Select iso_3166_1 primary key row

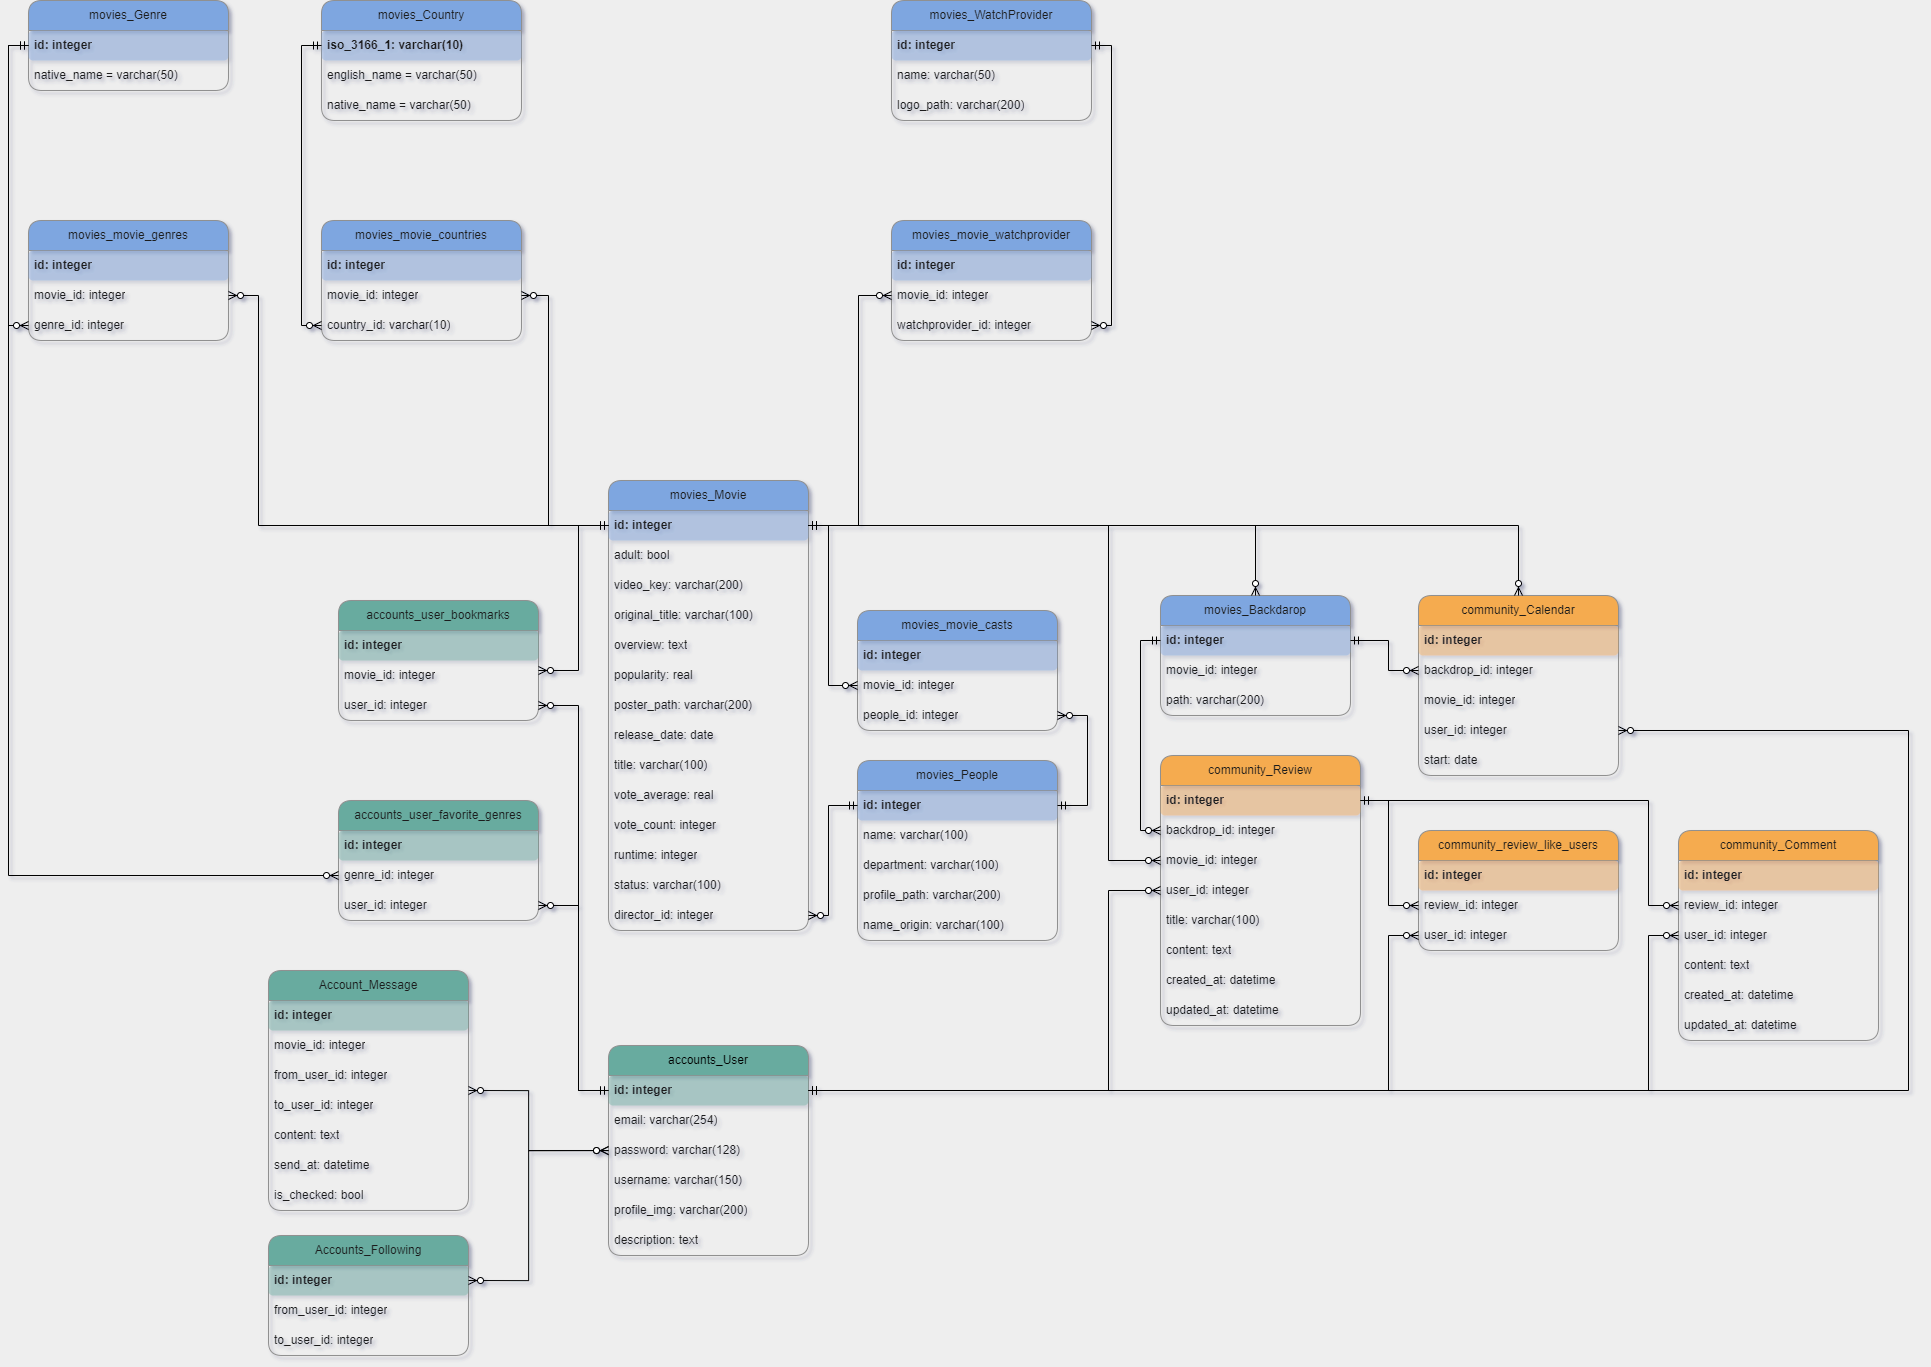pos(395,45)
